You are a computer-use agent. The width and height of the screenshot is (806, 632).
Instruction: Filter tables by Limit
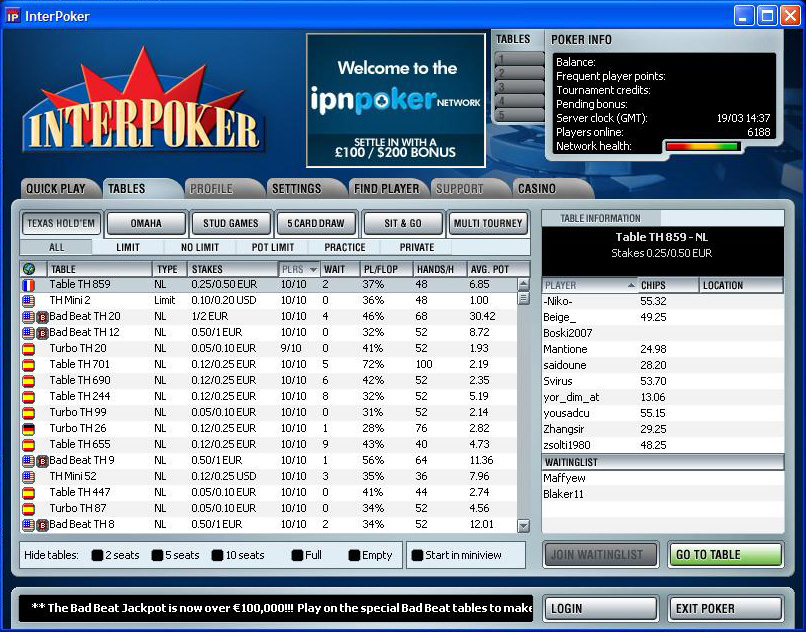click(x=128, y=247)
